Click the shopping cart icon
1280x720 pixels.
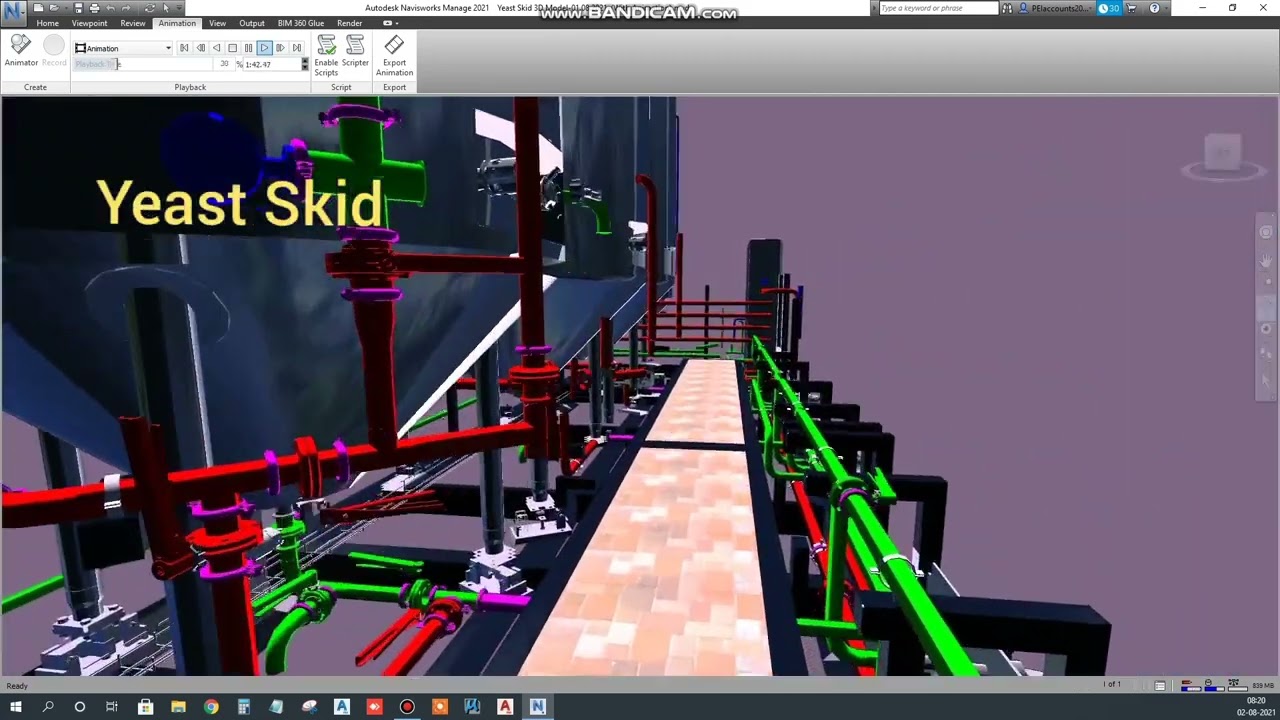coord(1133,8)
